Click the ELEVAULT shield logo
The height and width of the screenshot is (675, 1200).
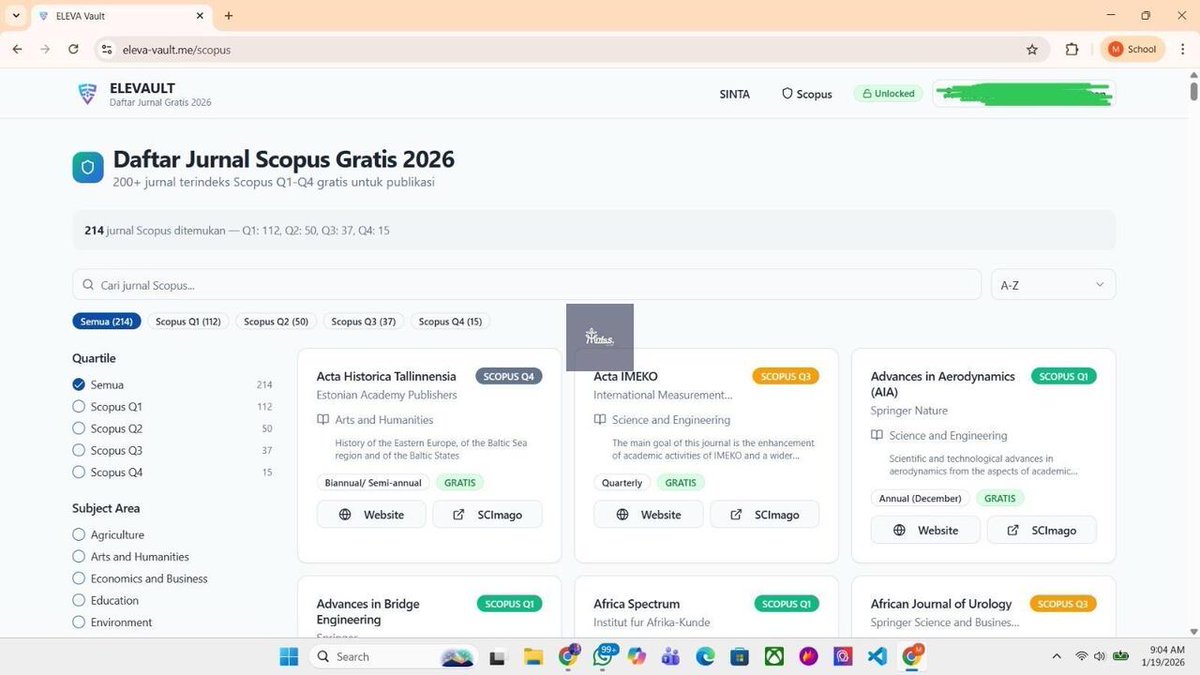click(x=87, y=94)
